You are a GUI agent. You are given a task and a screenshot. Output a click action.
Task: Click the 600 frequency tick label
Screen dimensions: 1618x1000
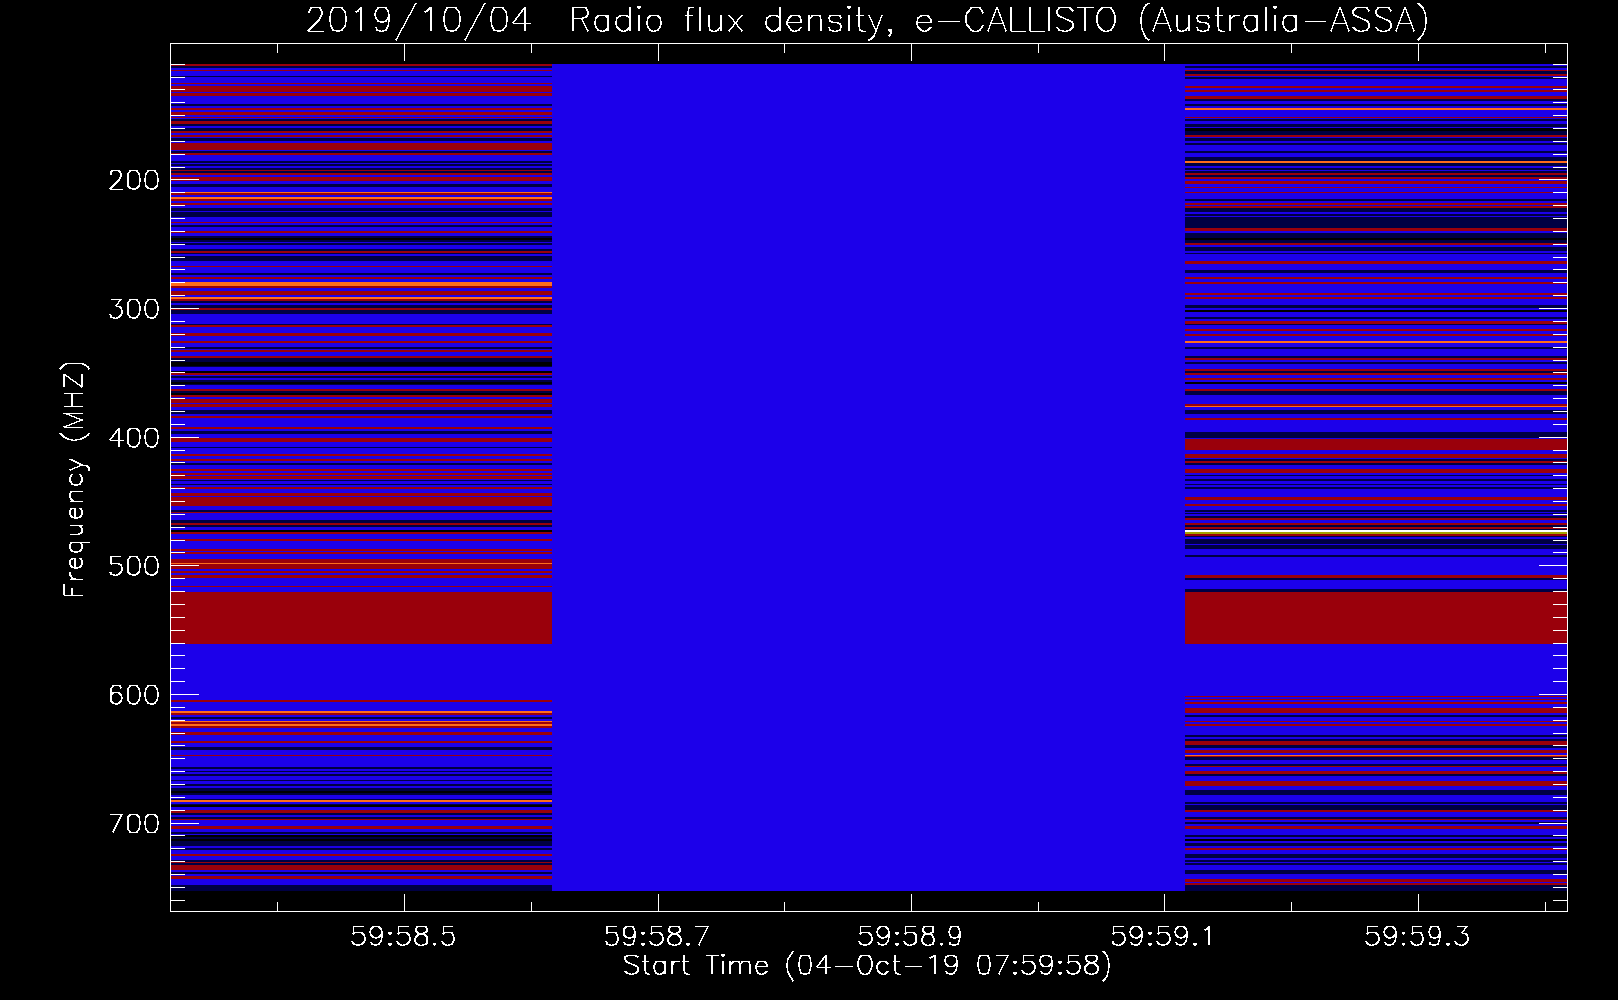click(x=134, y=695)
